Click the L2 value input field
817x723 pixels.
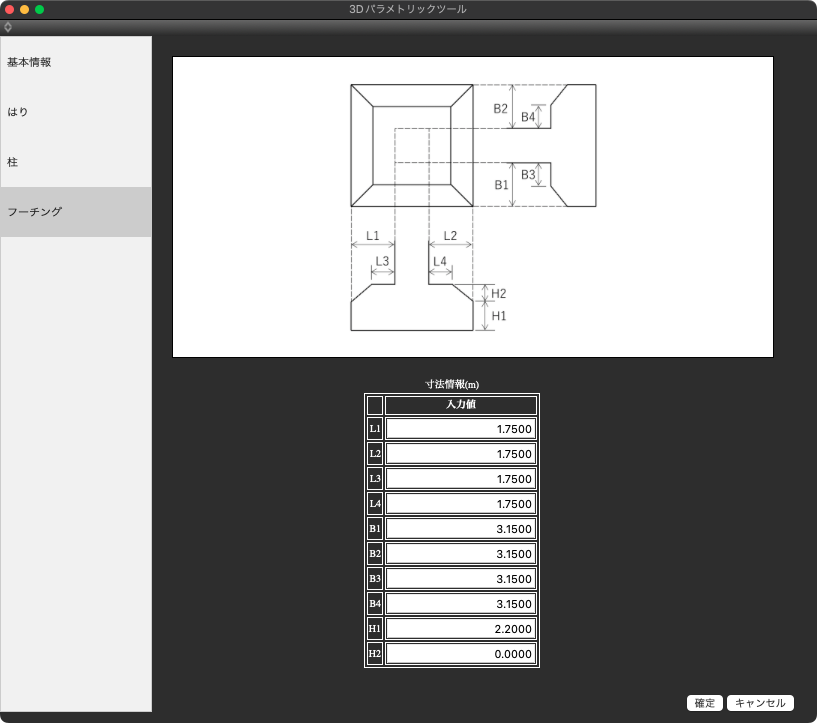pos(461,454)
